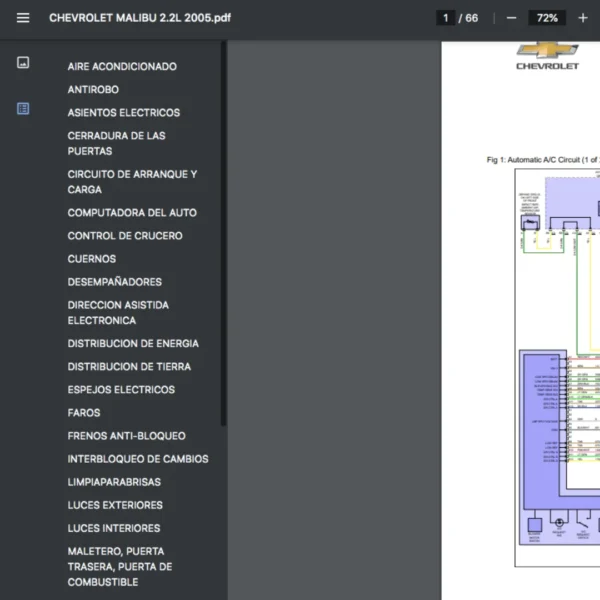Click the page number input field
The image size is (600, 600).
click(x=444, y=18)
